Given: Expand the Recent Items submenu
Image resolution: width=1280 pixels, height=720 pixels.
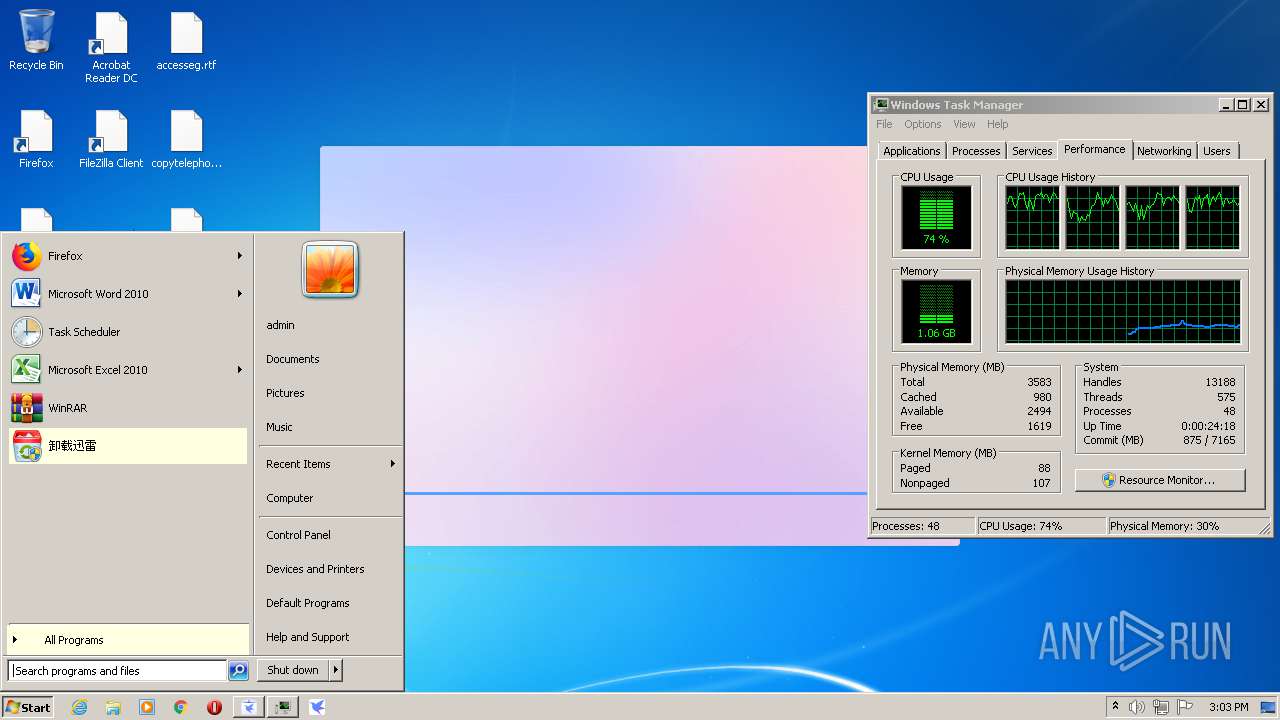Looking at the screenshot, I should (330, 464).
